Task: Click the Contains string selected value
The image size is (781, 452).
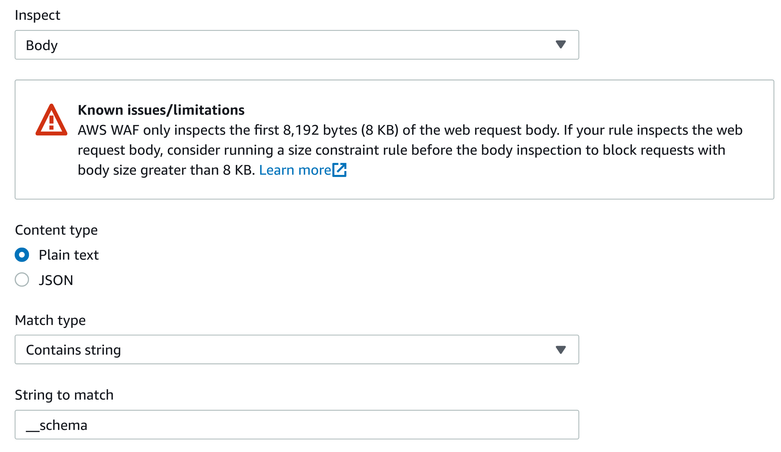Action: tap(73, 350)
